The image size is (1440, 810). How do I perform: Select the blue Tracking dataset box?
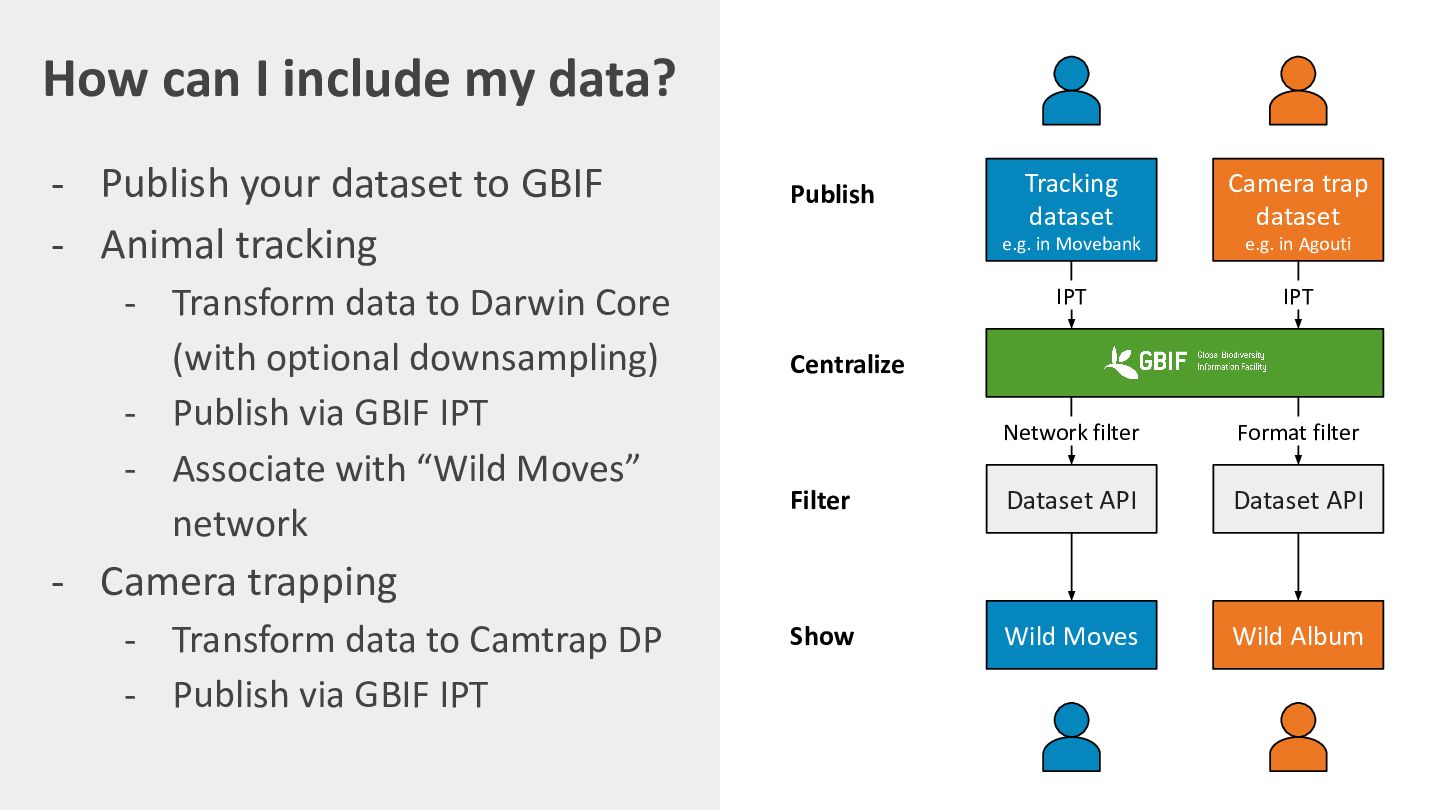[1071, 210]
